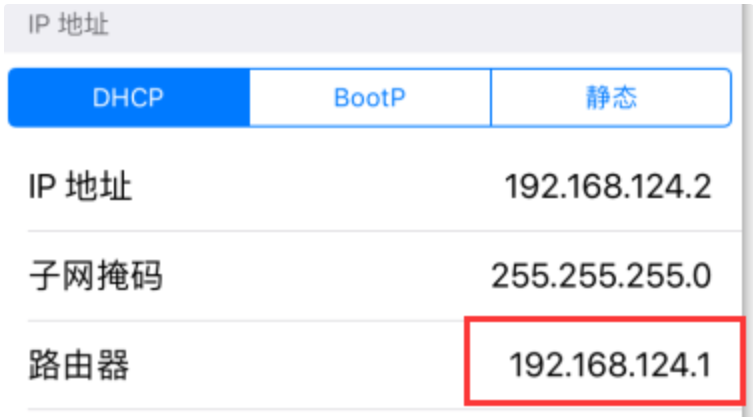The height and width of the screenshot is (417, 753).
Task: Tap the word BootP in the segmented control
Action: click(x=370, y=98)
